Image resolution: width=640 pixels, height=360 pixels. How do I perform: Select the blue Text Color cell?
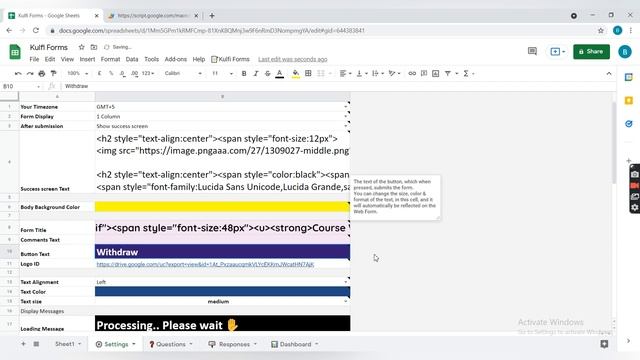(x=222, y=291)
